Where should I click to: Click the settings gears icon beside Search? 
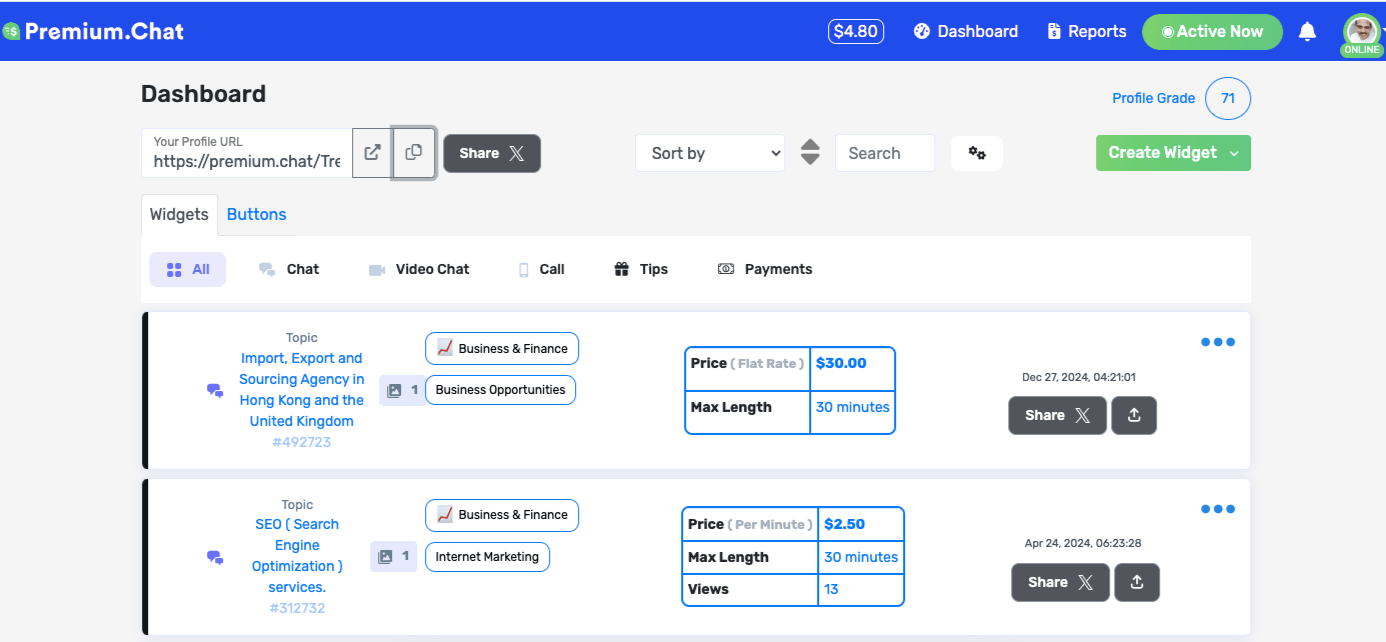pyautogui.click(x=977, y=153)
